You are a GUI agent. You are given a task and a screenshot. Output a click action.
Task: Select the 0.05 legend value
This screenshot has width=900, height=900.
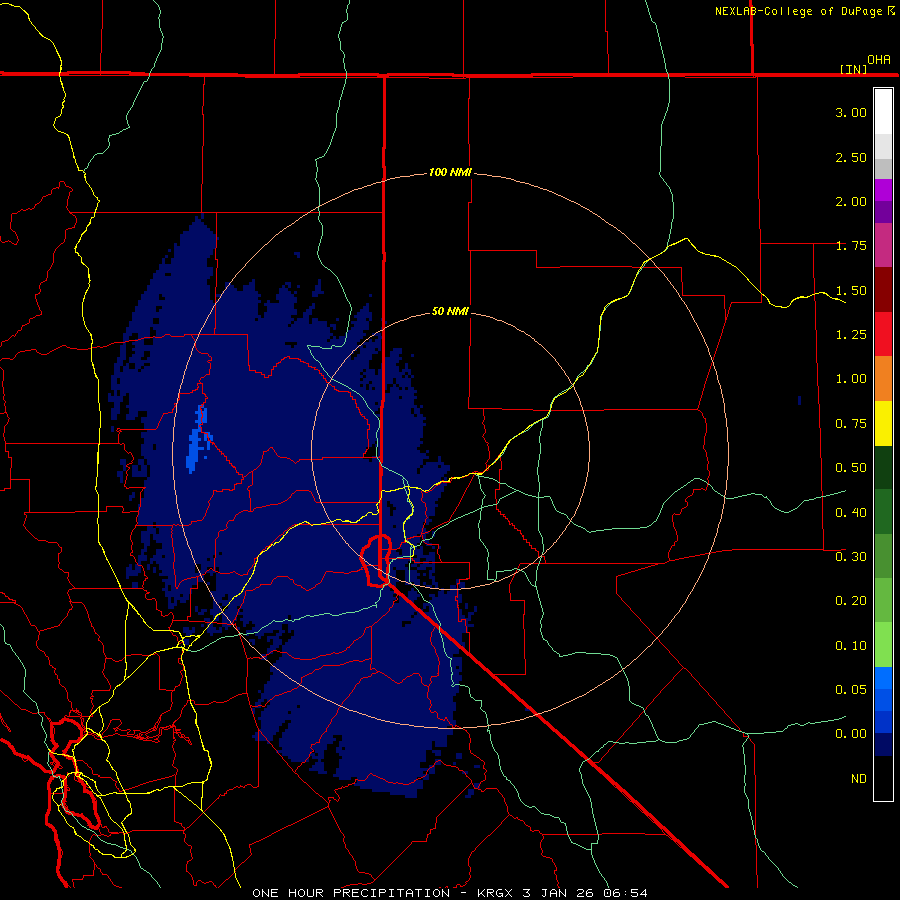click(851, 690)
